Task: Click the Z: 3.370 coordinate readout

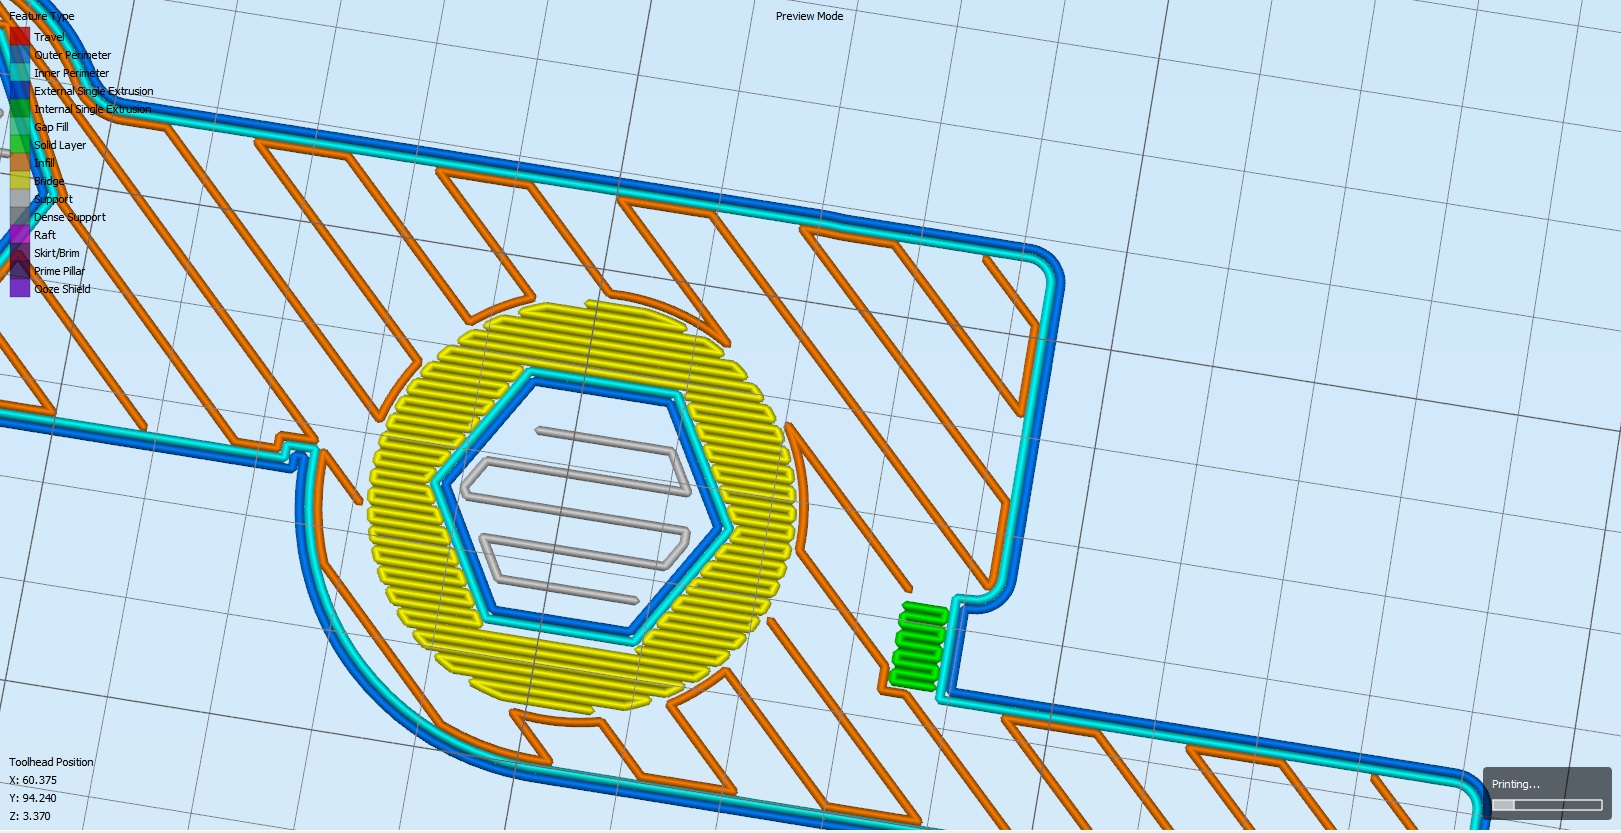Action: (x=30, y=816)
